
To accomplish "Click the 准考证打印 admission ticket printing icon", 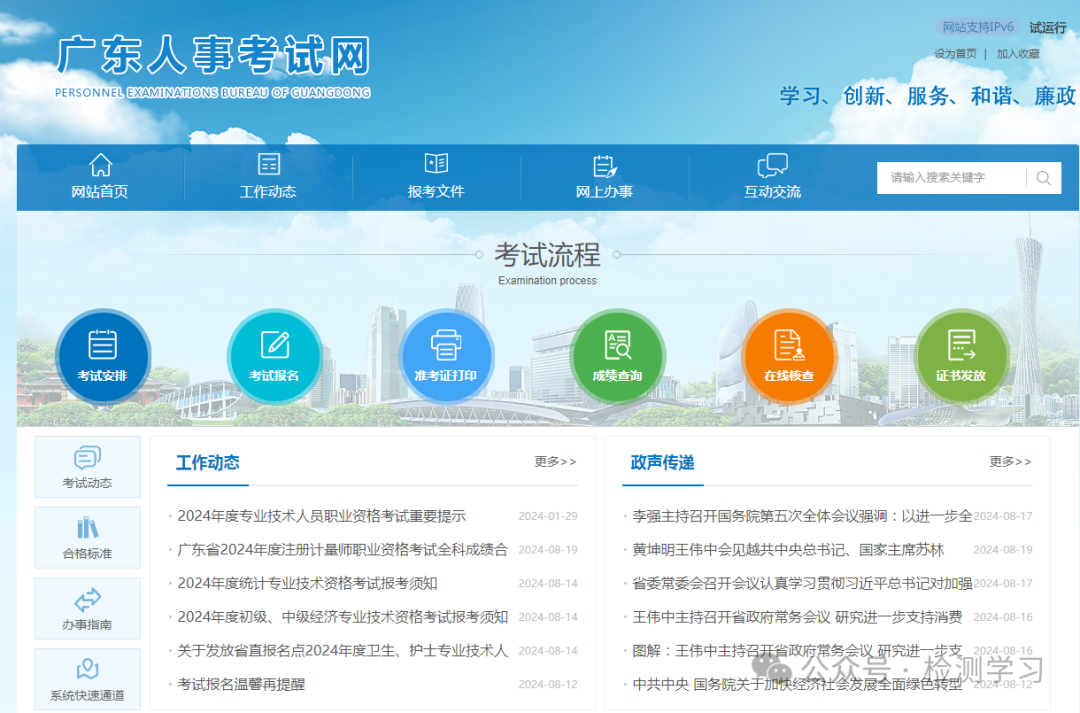I will (447, 355).
